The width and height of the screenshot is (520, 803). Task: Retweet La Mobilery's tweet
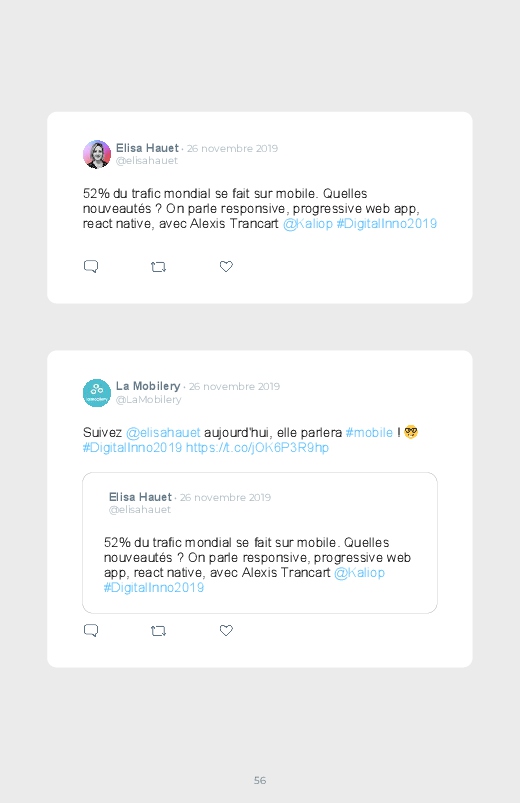[x=158, y=631]
